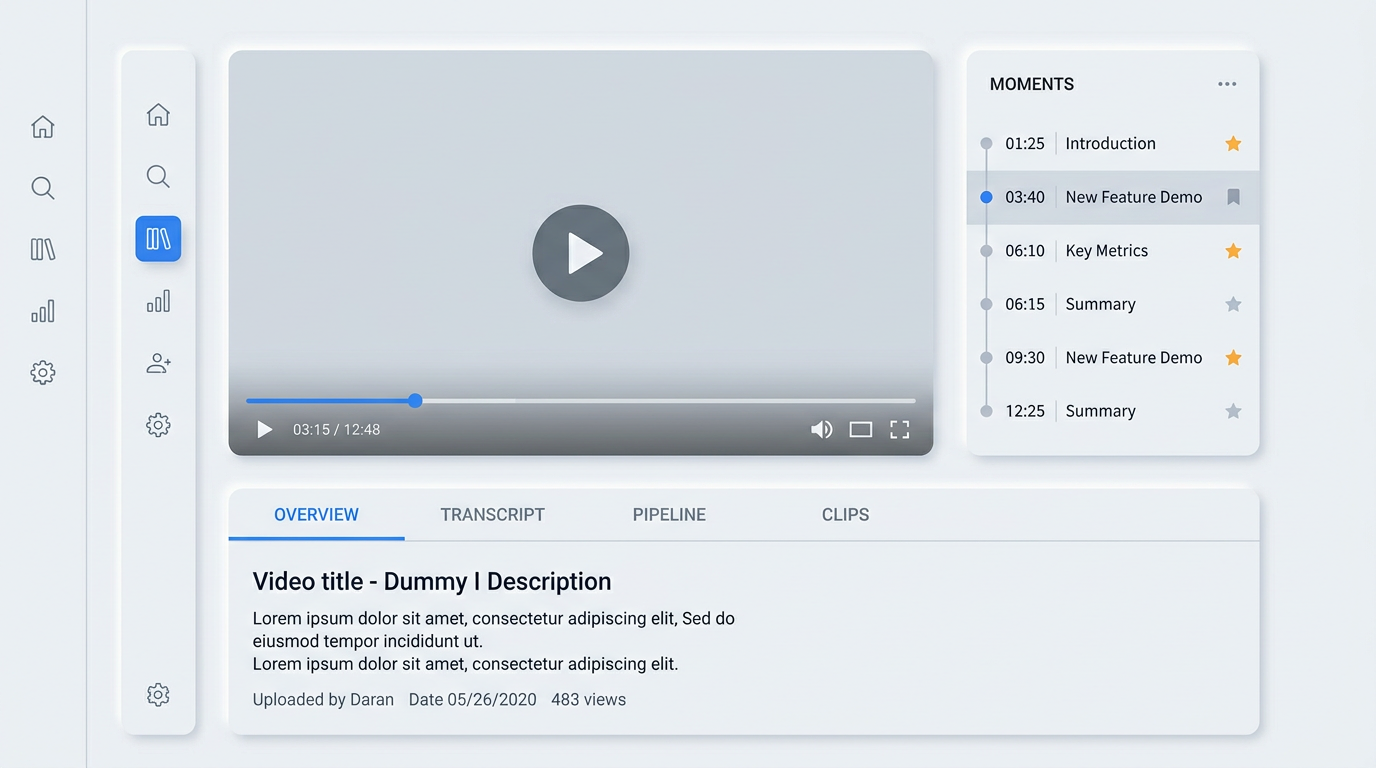1376x768 pixels.
Task: Open the Search icon in the inner panel
Action: pos(158,176)
